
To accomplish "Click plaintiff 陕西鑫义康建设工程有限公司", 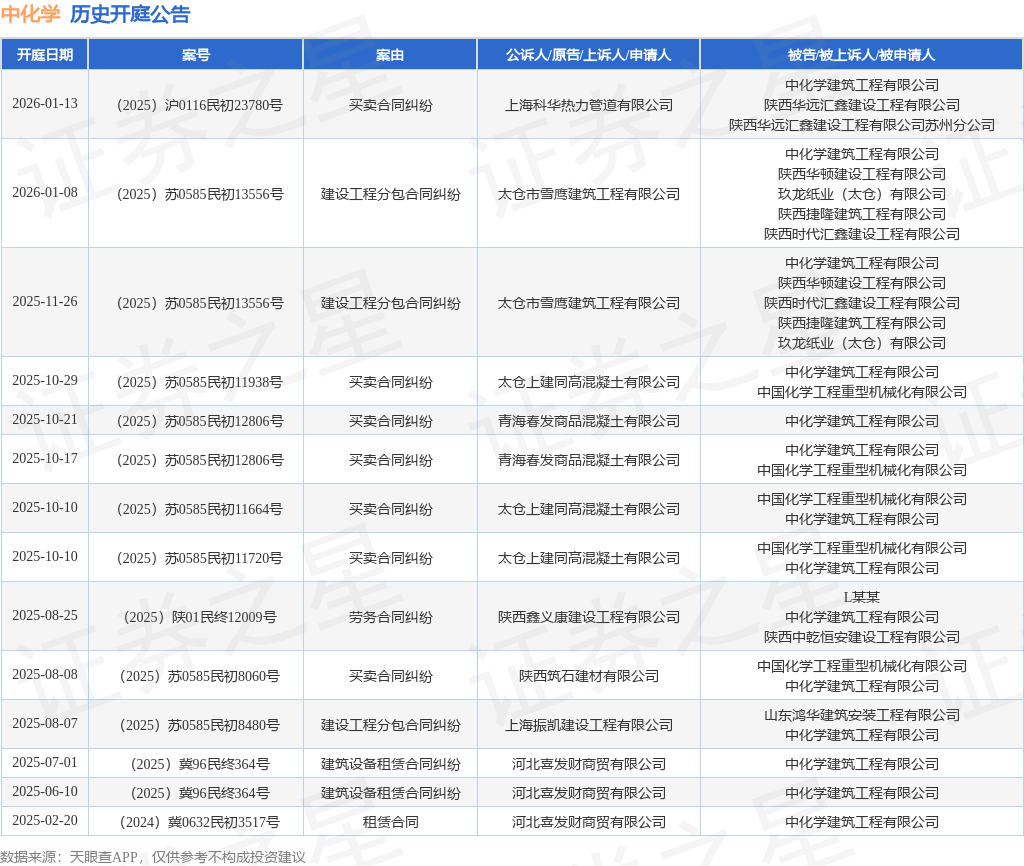I will click(x=588, y=617).
